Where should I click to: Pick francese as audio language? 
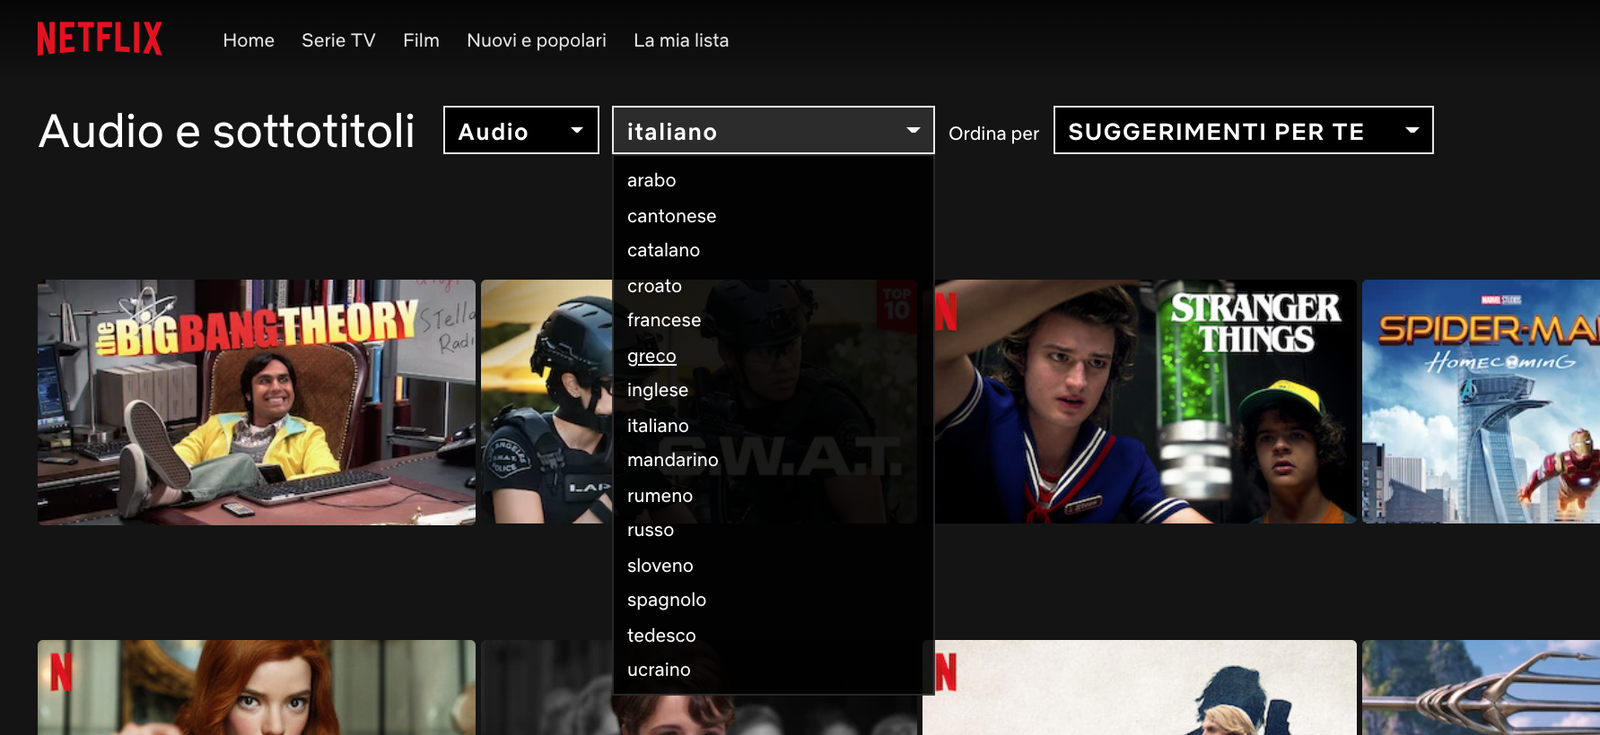point(664,320)
